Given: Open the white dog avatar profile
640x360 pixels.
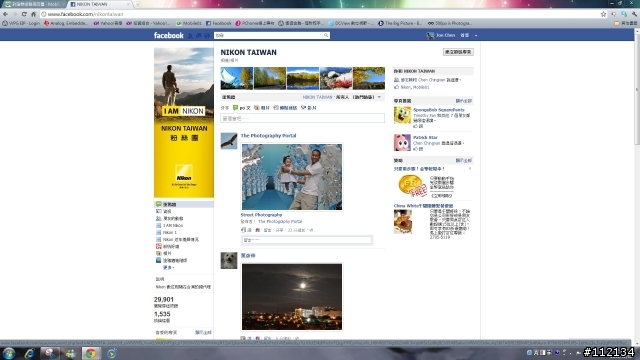Looking at the screenshot, I should click(x=229, y=260).
